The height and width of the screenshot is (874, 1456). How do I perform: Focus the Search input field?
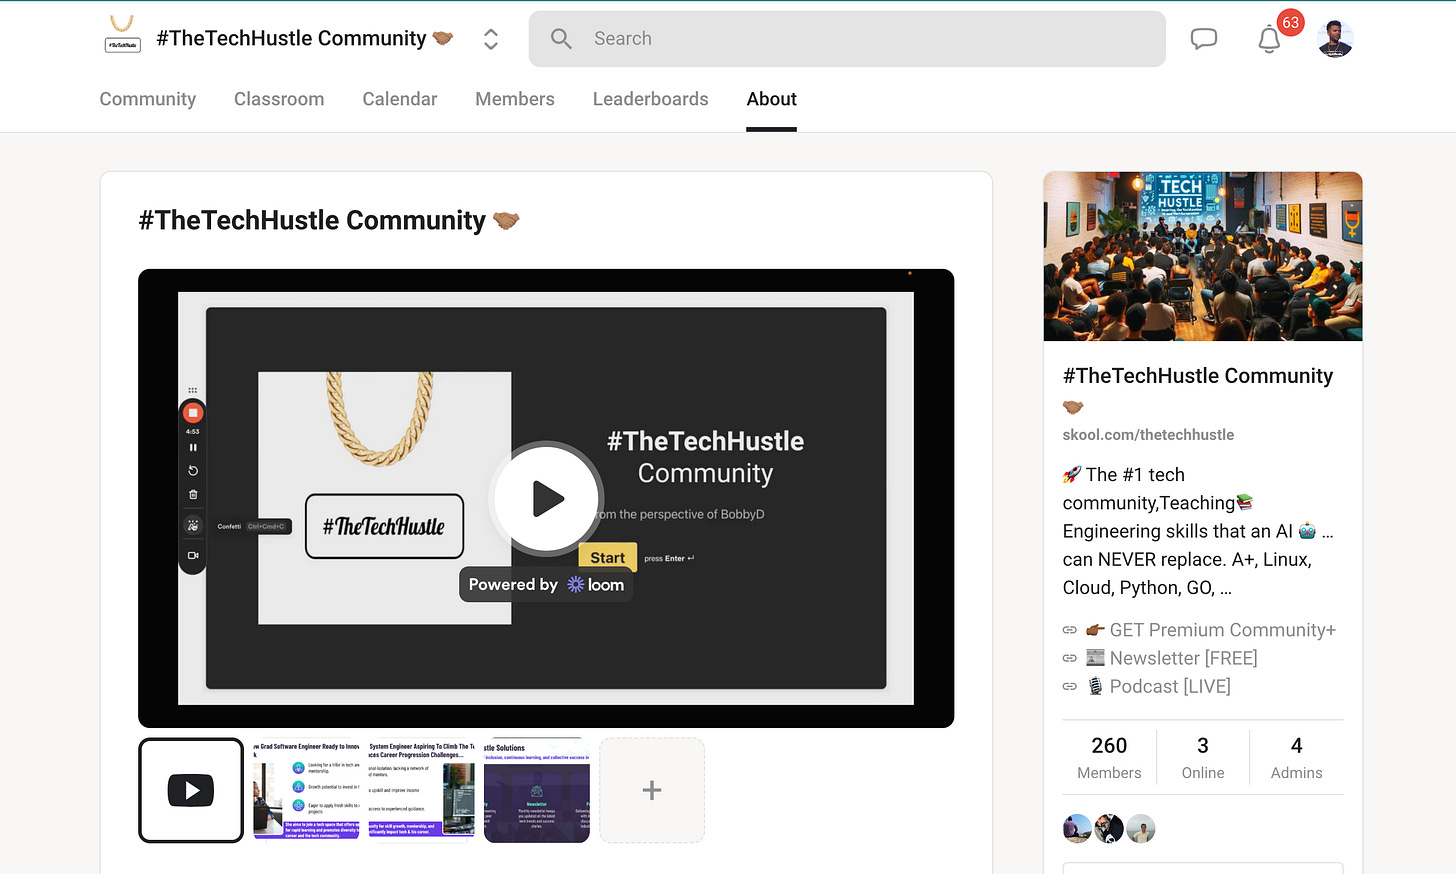point(847,39)
